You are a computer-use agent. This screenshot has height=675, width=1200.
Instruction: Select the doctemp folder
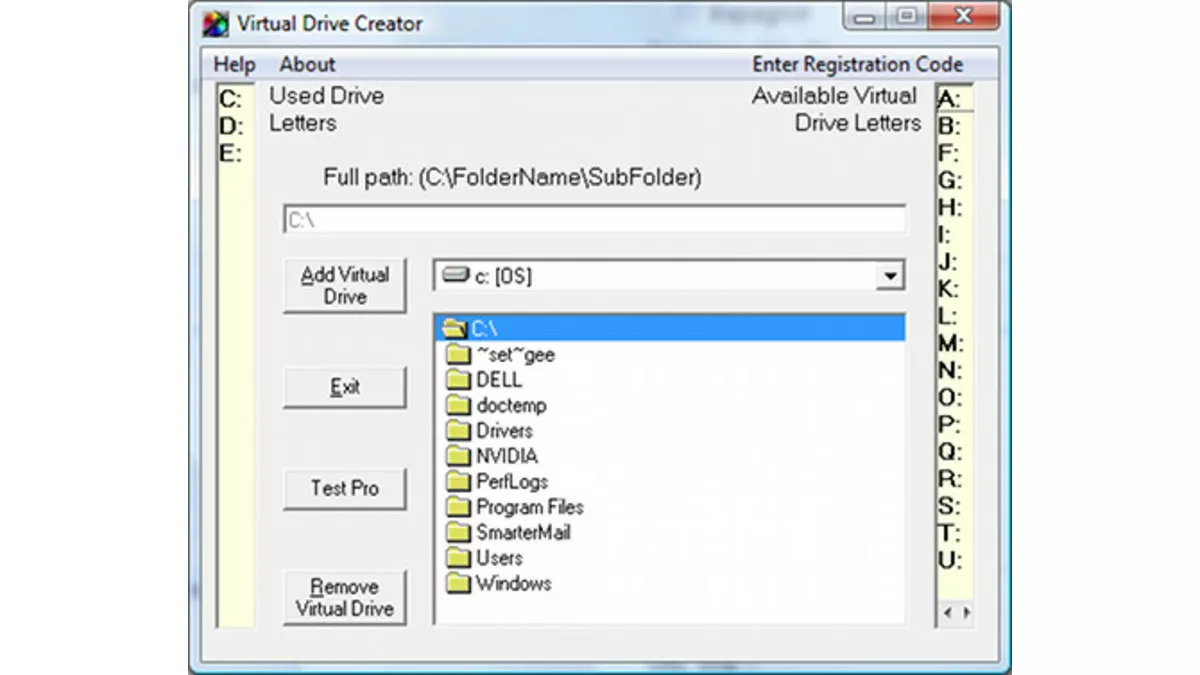click(496, 405)
